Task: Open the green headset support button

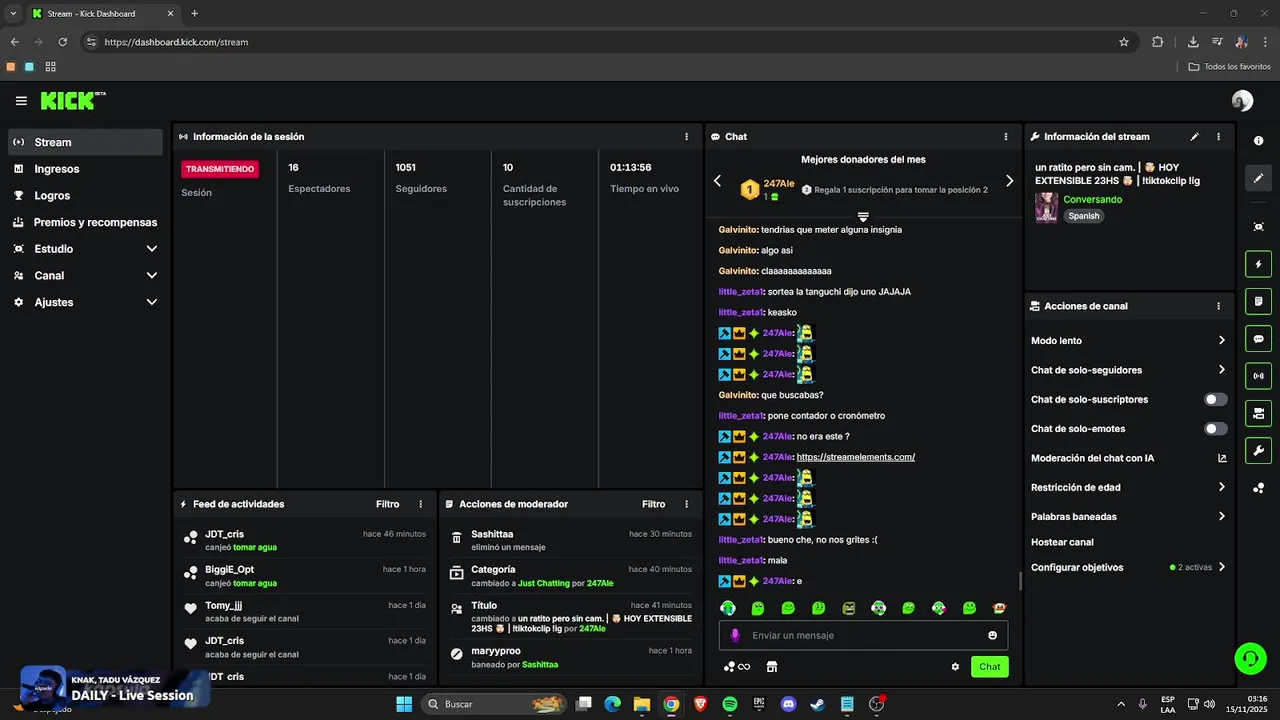Action: (x=1250, y=658)
